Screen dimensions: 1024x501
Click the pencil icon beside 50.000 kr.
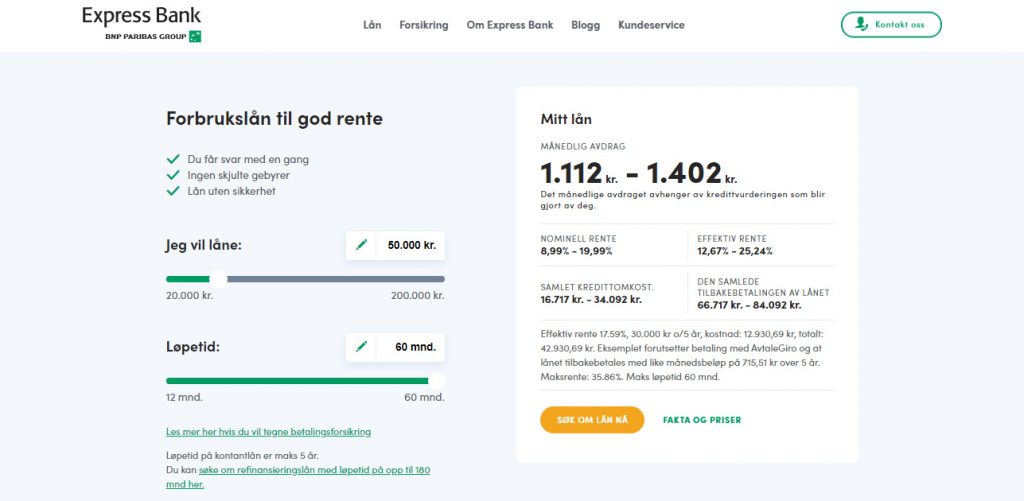tap(361, 245)
